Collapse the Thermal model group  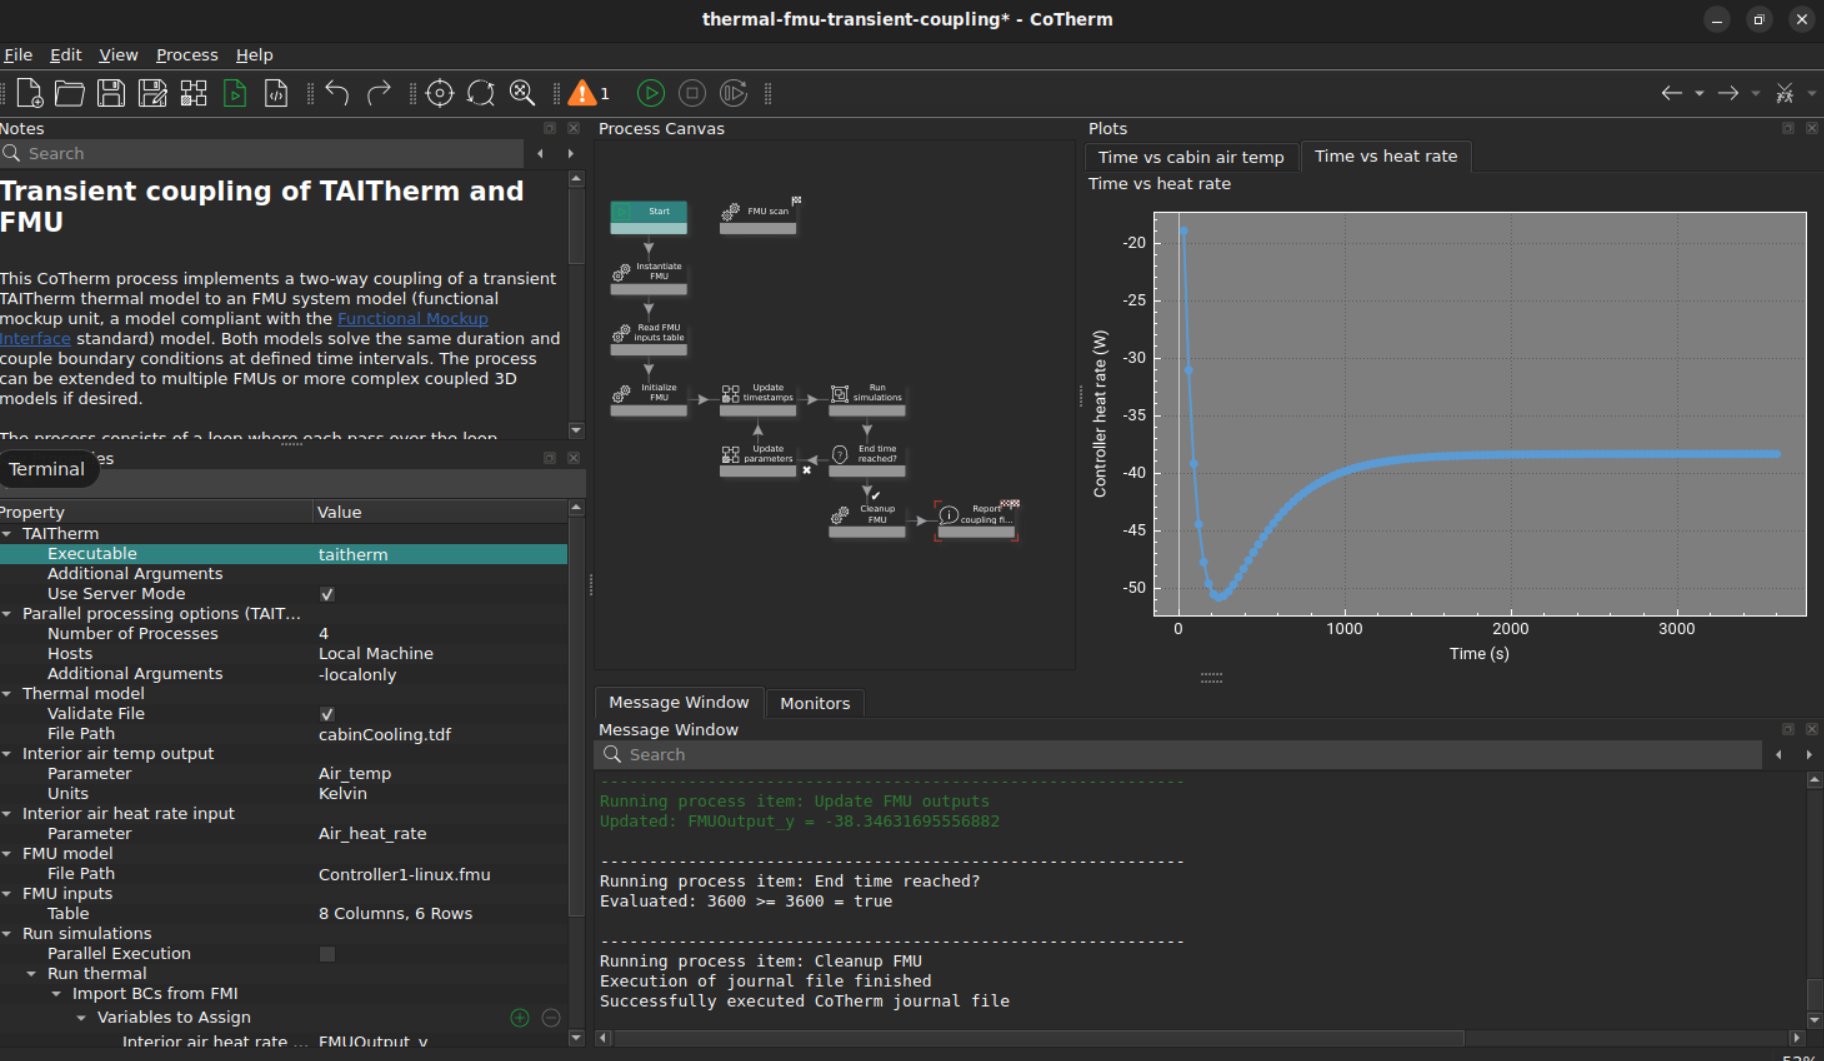click(7, 694)
